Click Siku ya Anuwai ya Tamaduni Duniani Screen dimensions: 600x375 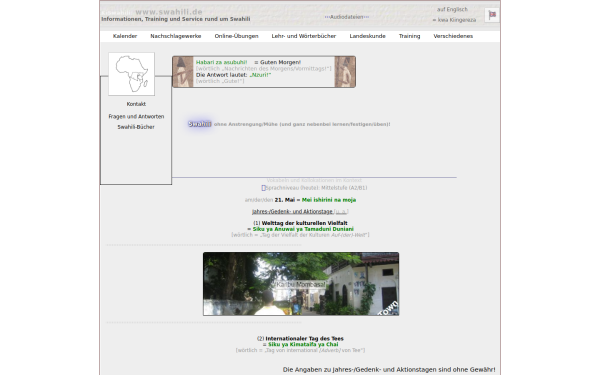(x=303, y=229)
